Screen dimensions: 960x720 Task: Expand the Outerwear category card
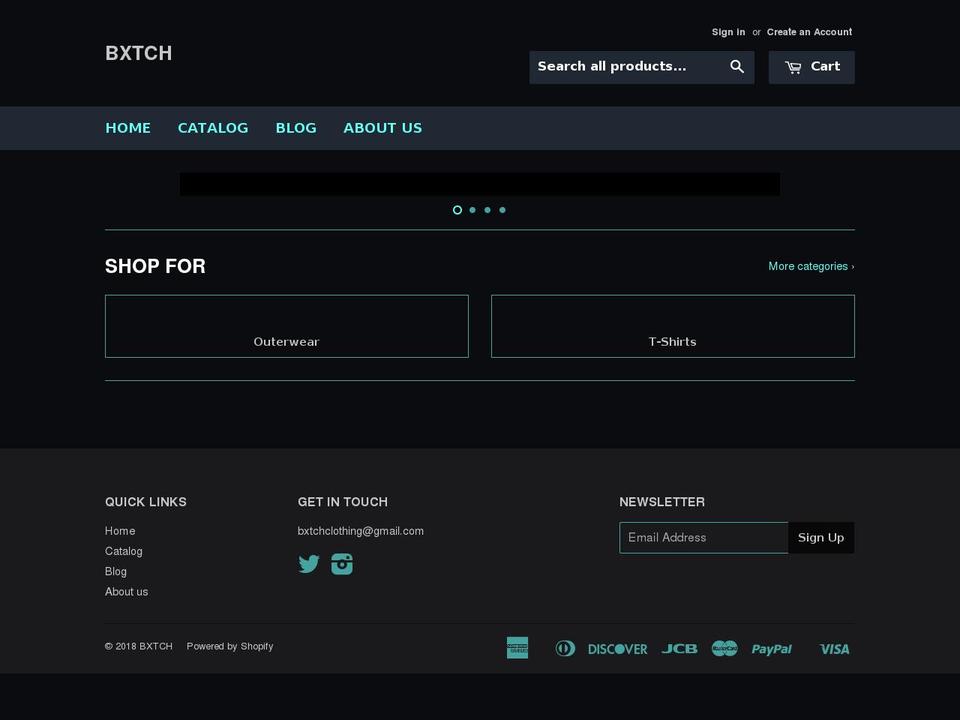[286, 326]
